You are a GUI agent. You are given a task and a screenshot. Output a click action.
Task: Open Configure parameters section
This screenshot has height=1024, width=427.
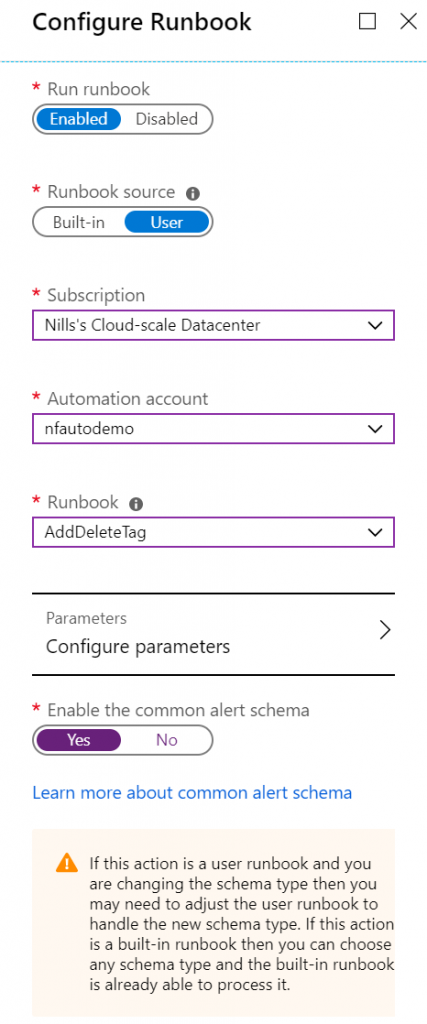tap(214, 633)
